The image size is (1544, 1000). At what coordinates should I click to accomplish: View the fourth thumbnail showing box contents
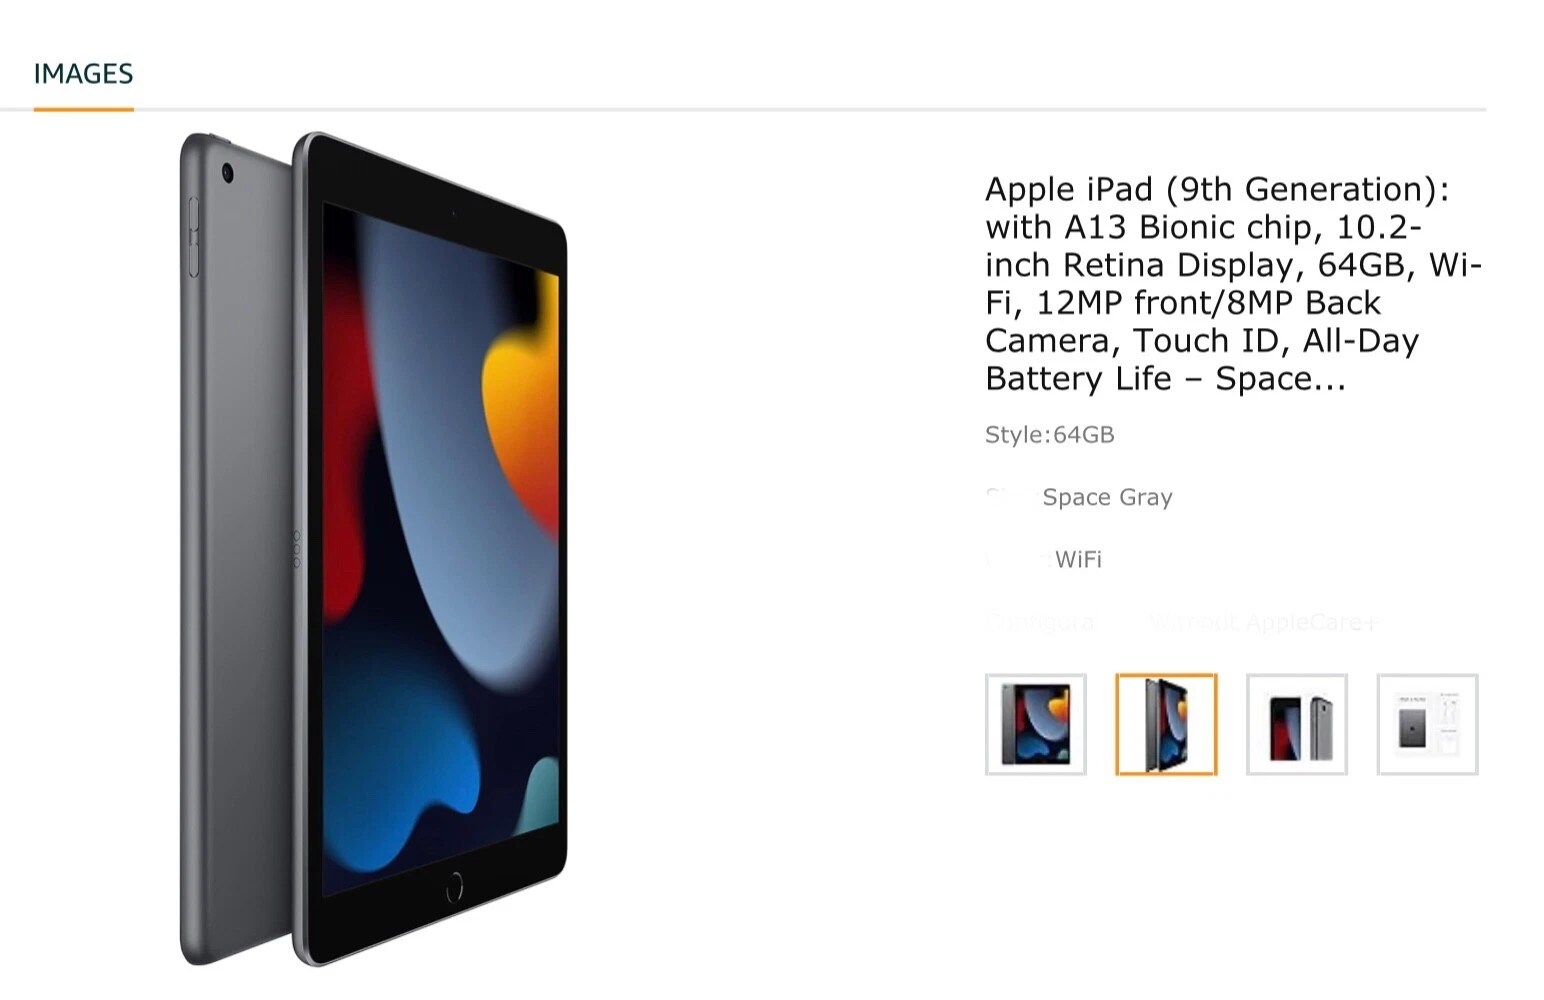click(x=1427, y=724)
